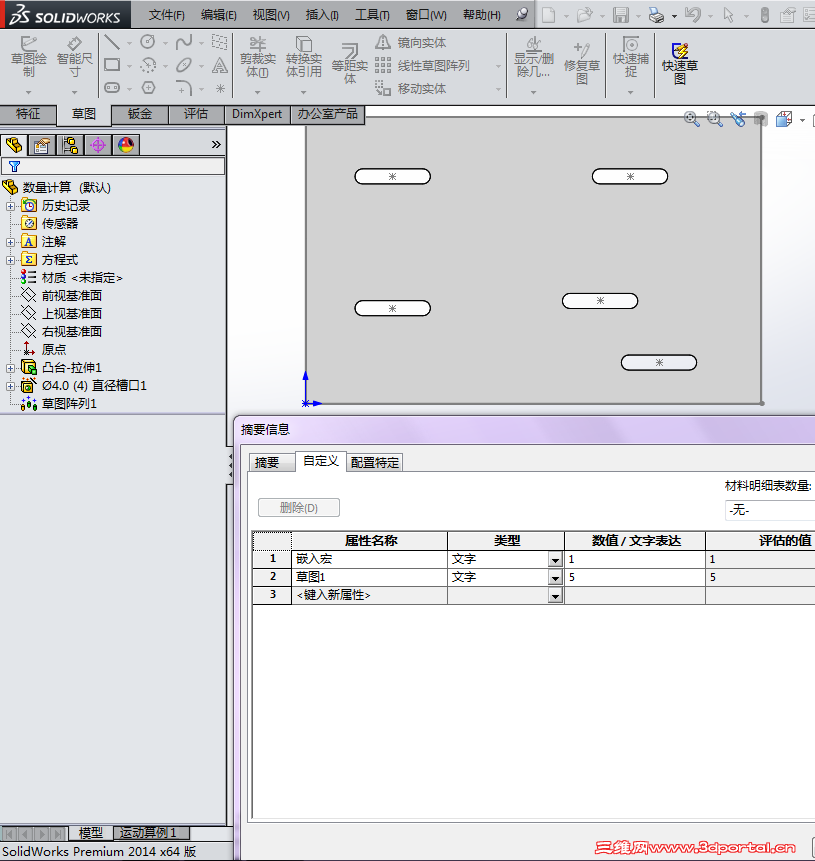Open the ConfigurationManager tab icon
Screen dimensions: 815x861
coord(70,145)
